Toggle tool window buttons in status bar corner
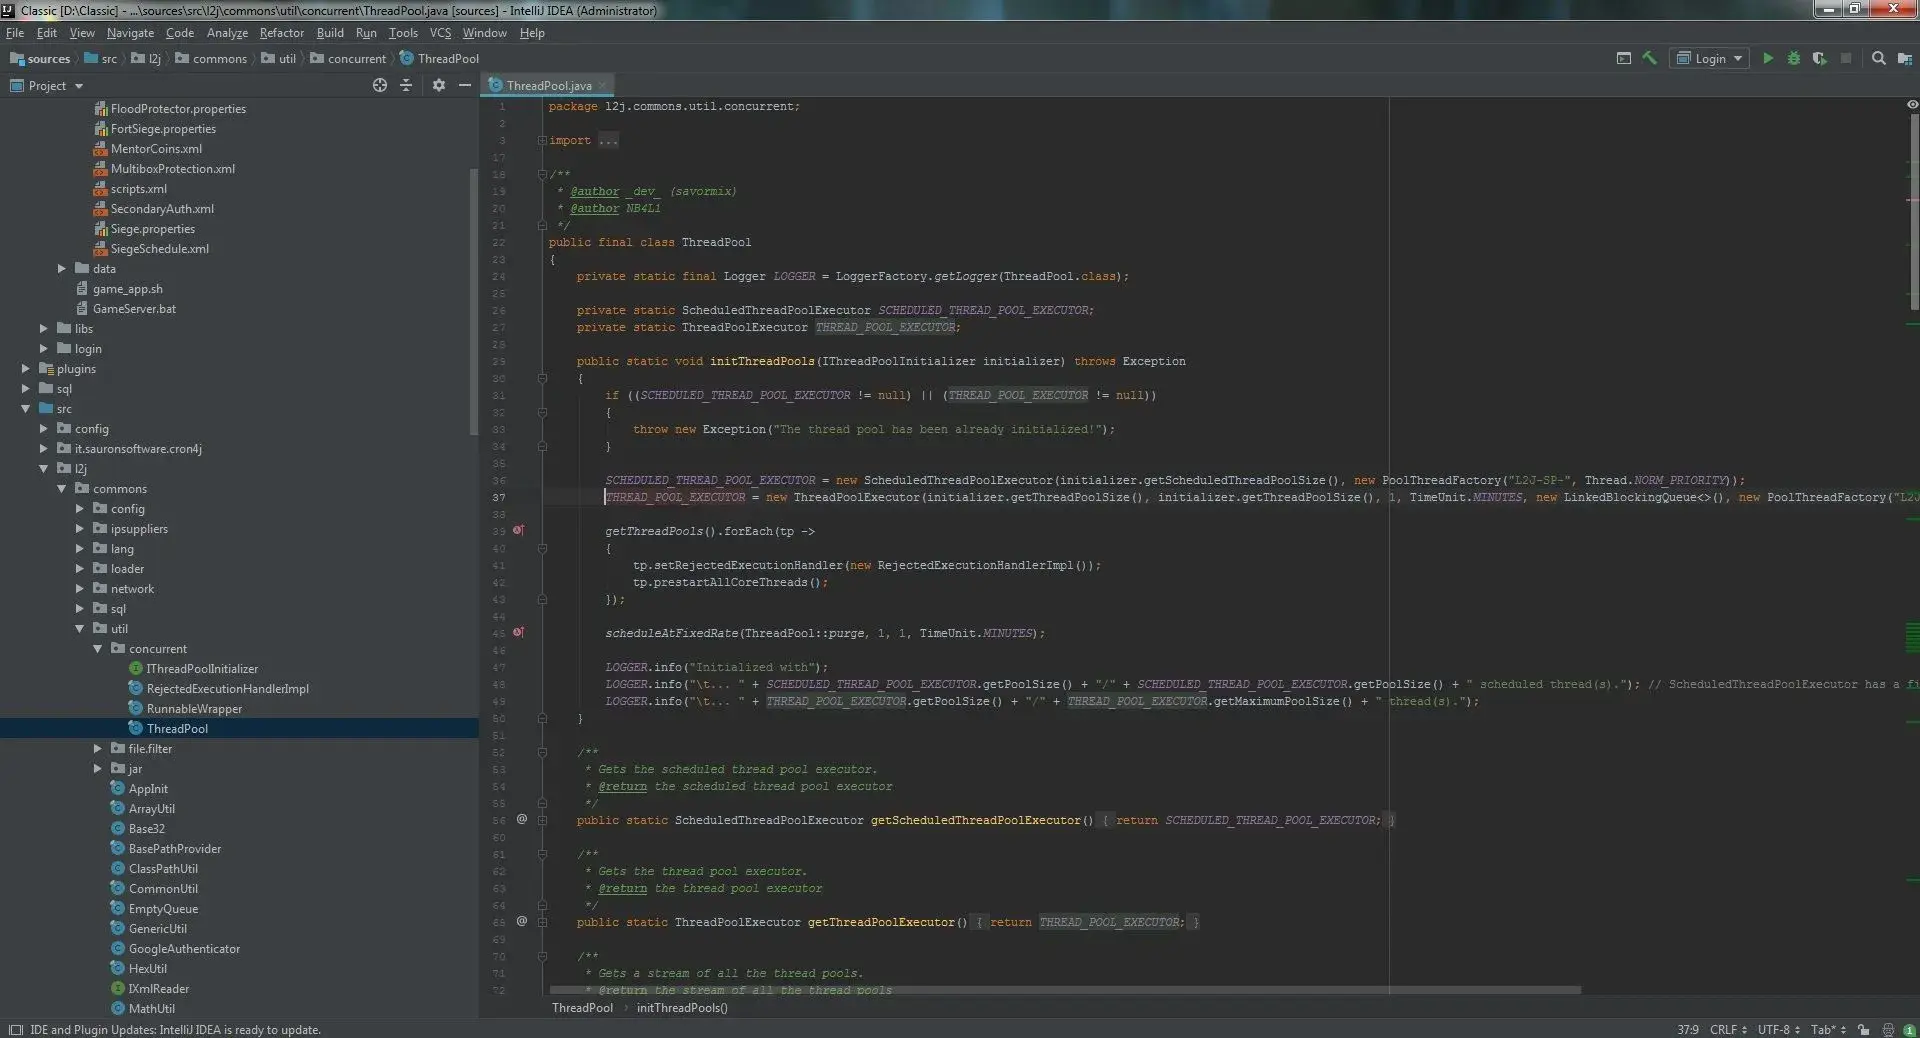 pos(15,1029)
